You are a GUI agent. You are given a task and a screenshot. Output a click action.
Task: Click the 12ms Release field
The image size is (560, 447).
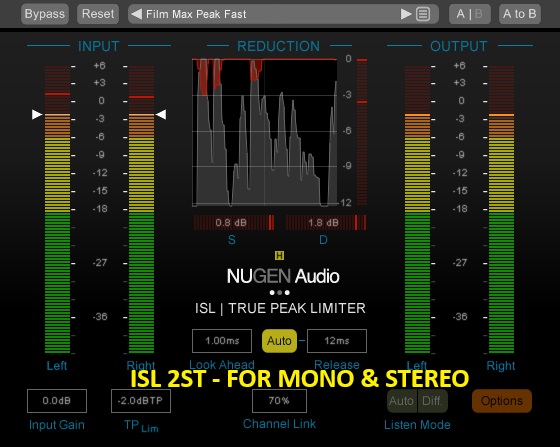click(337, 341)
